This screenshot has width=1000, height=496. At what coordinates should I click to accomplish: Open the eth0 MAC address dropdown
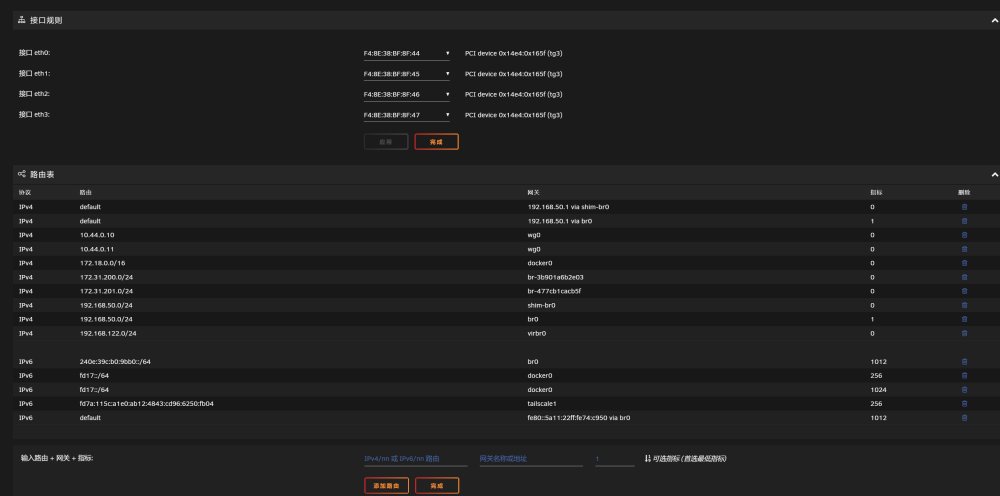point(406,54)
